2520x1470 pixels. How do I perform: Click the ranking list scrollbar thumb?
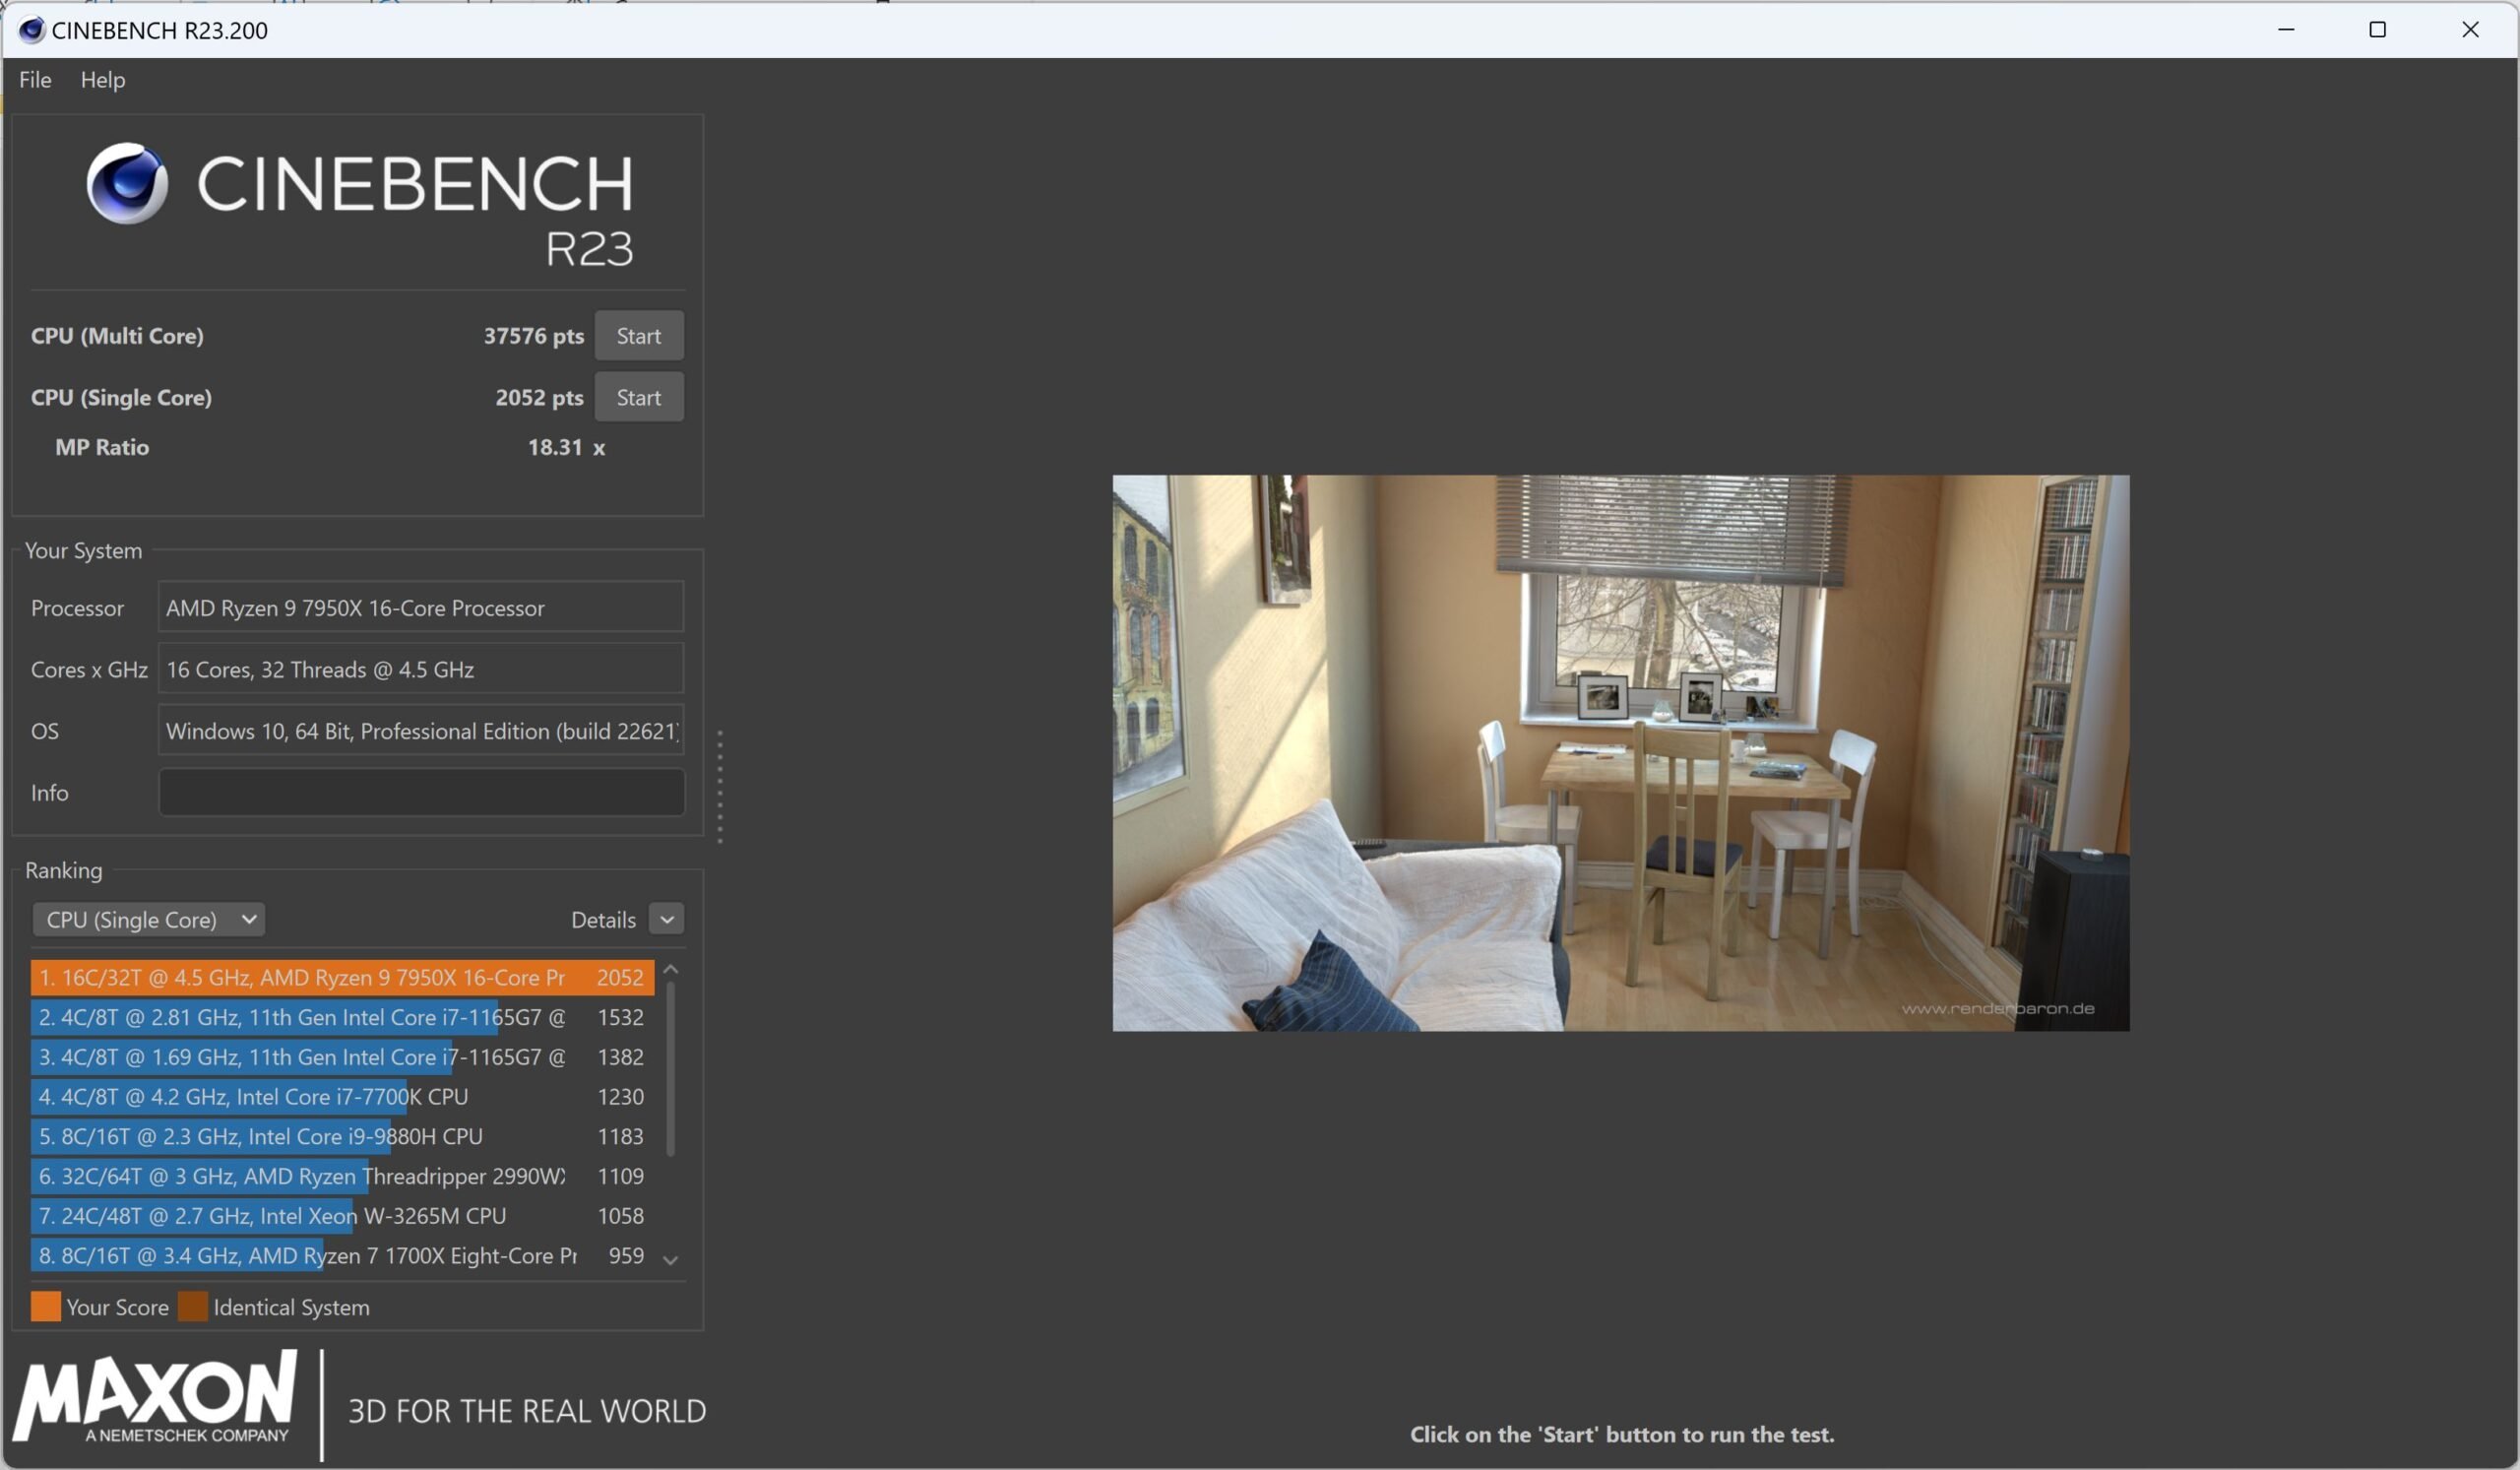click(670, 1069)
